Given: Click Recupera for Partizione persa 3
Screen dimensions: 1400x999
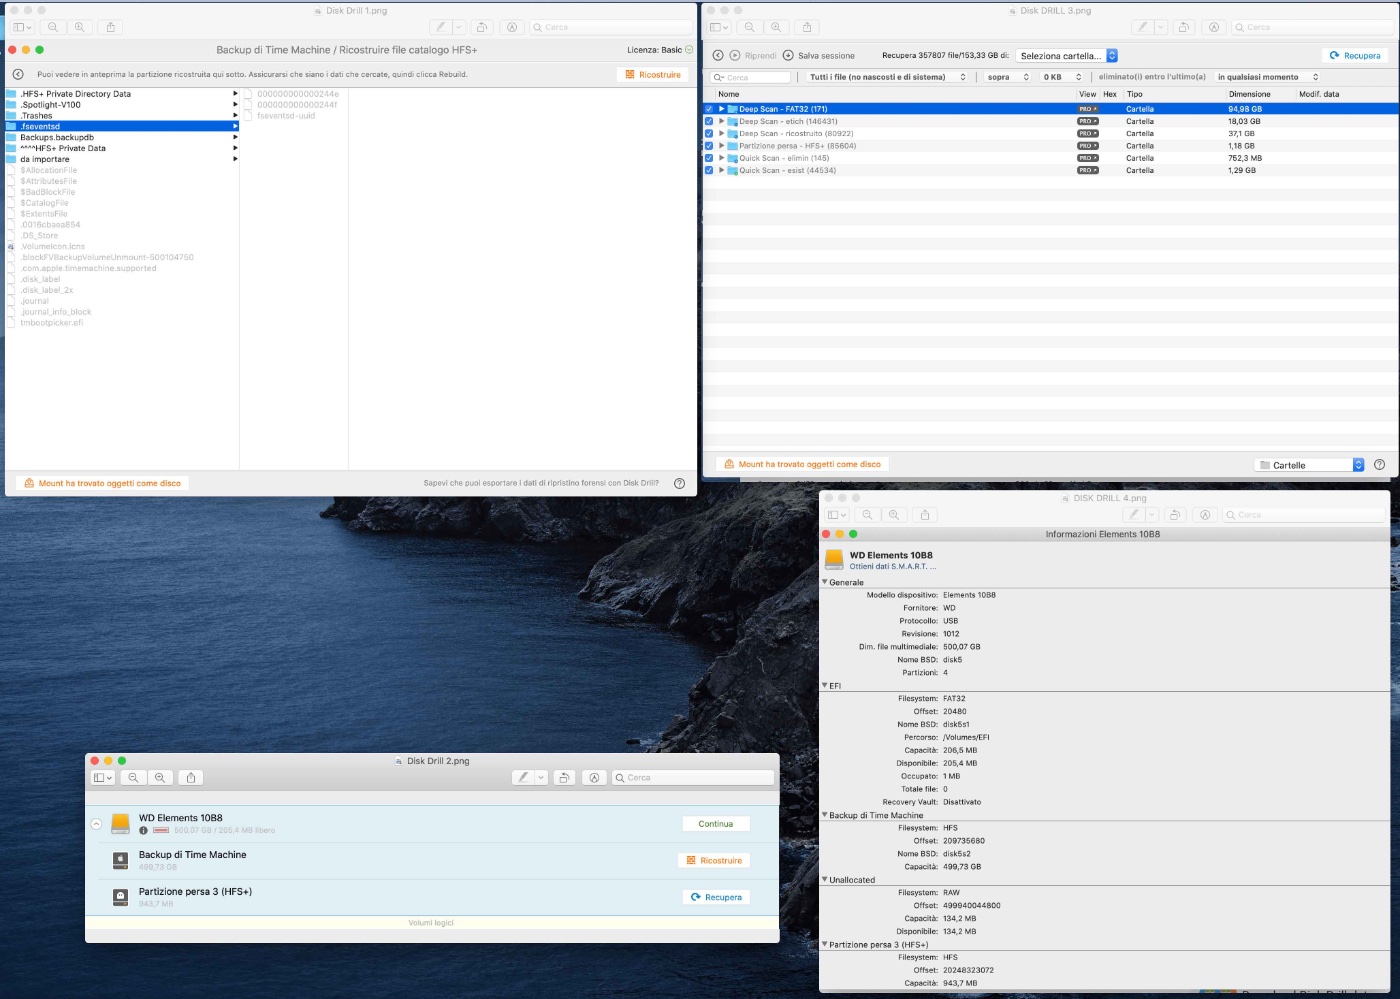Looking at the screenshot, I should pyautogui.click(x=716, y=897).
